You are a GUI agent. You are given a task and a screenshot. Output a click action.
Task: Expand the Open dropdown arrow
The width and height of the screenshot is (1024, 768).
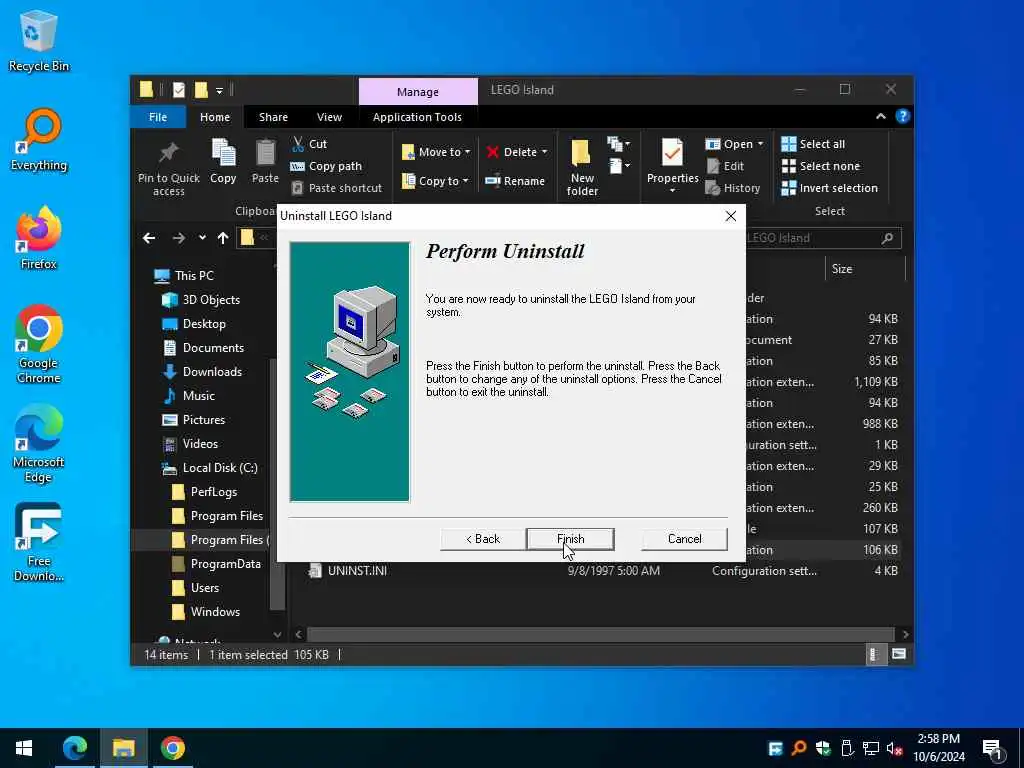(x=760, y=144)
